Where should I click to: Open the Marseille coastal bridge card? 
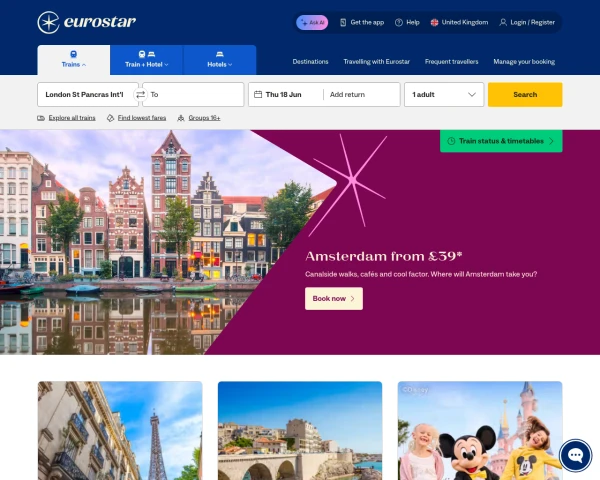coord(300,431)
